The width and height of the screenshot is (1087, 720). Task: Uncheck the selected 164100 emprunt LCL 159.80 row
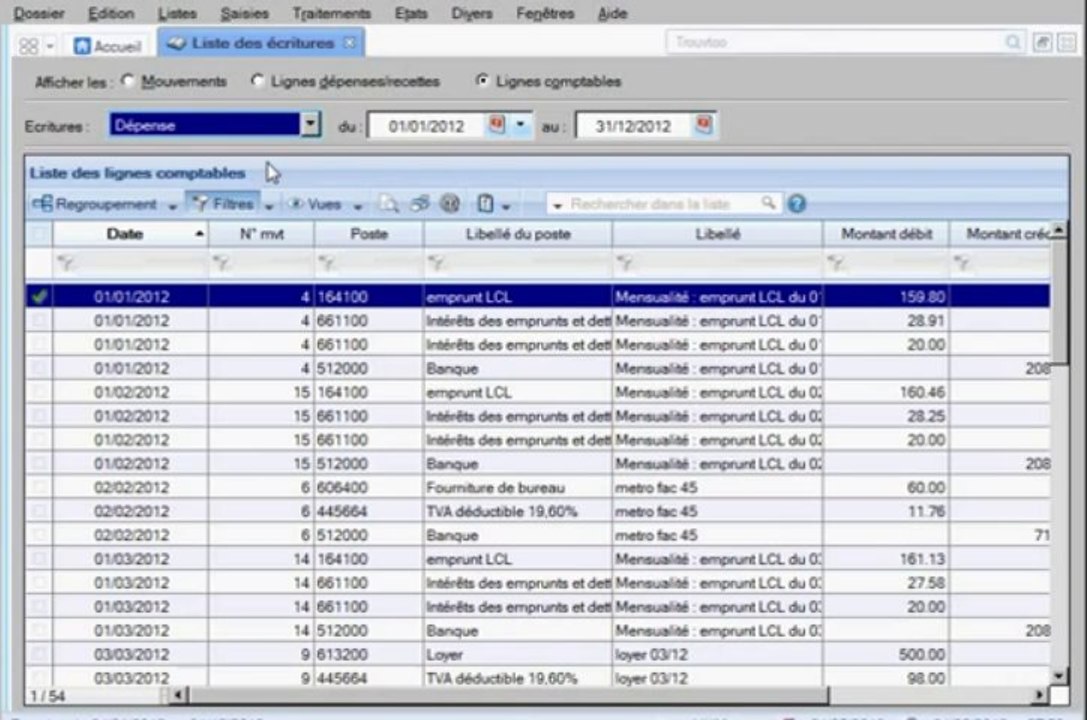tap(39, 297)
